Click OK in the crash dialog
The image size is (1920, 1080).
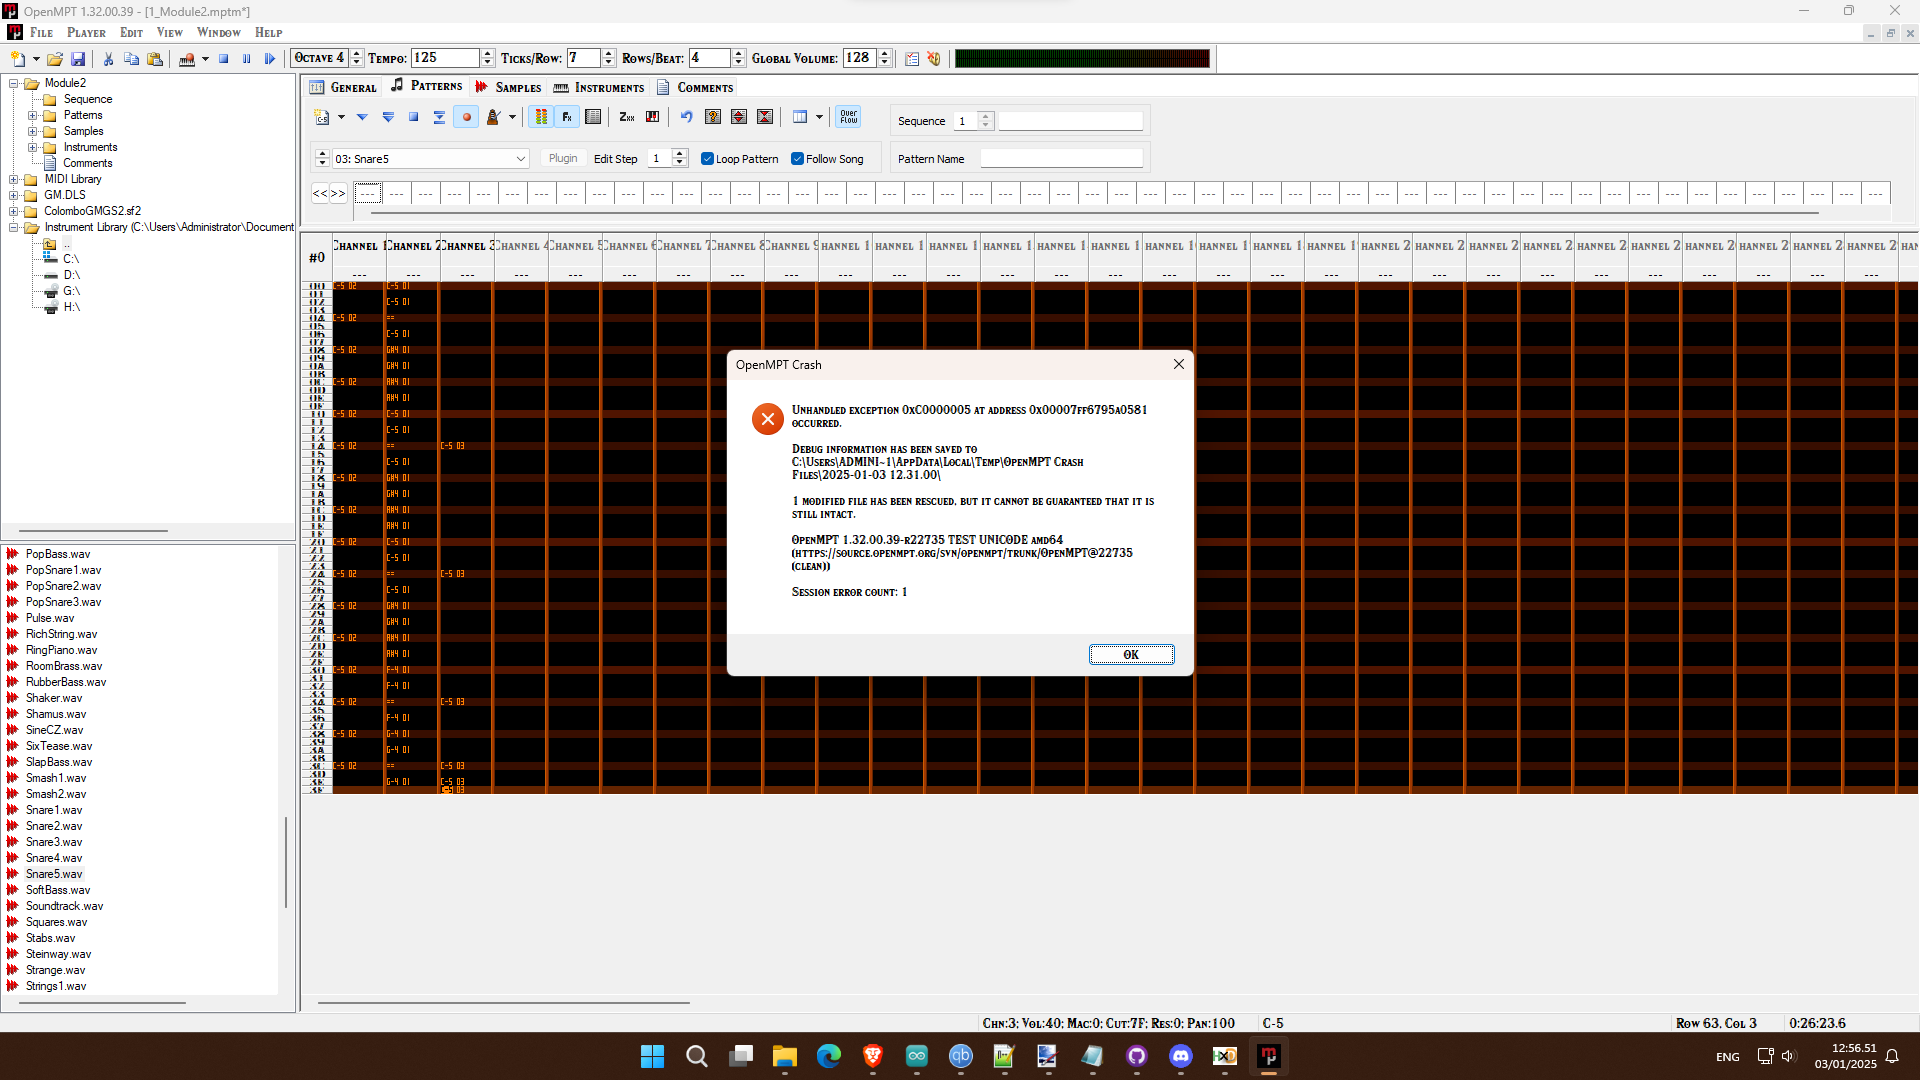tap(1131, 654)
